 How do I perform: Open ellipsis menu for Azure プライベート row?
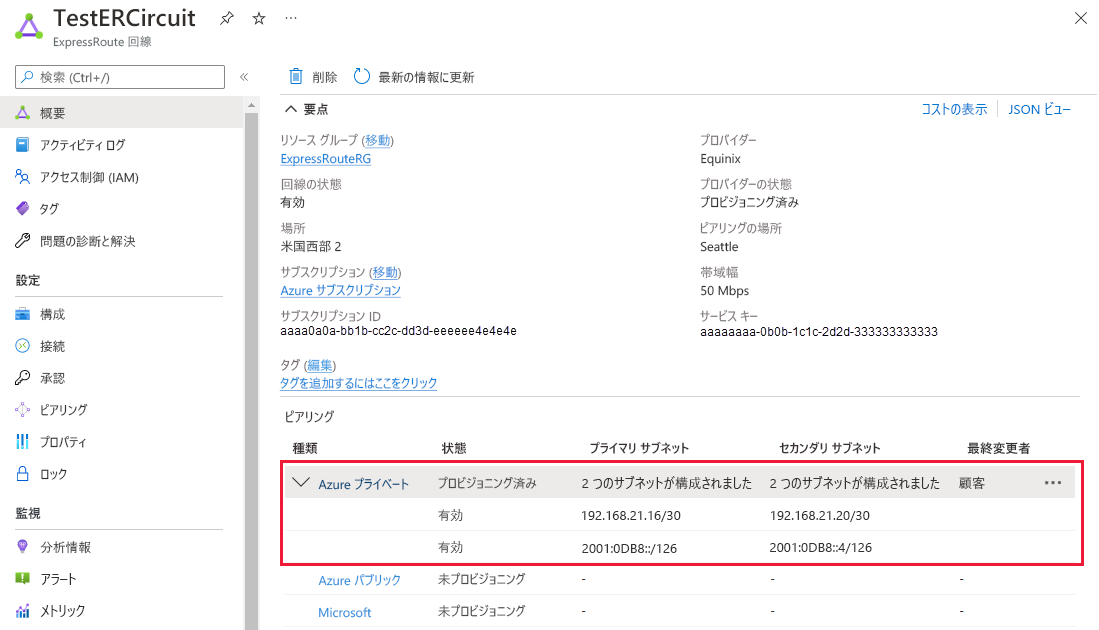1053,483
